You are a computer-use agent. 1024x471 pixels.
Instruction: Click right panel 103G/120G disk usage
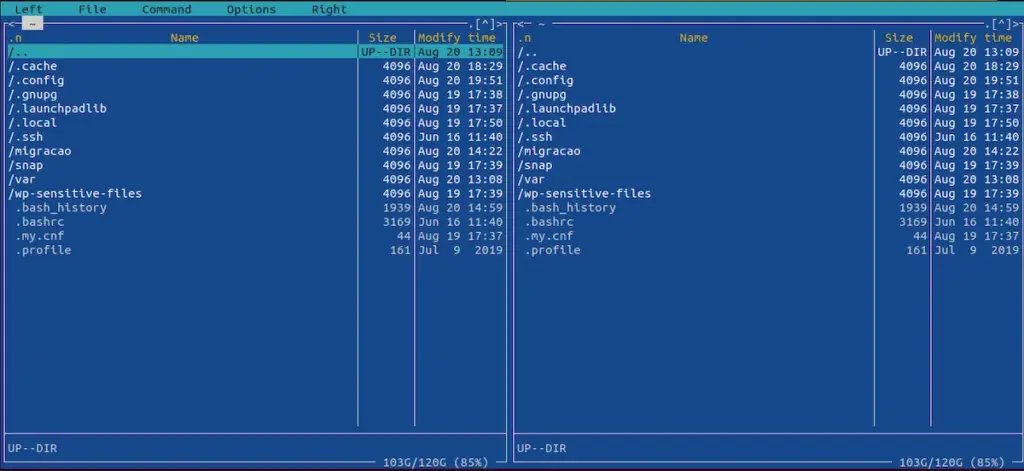952,463
